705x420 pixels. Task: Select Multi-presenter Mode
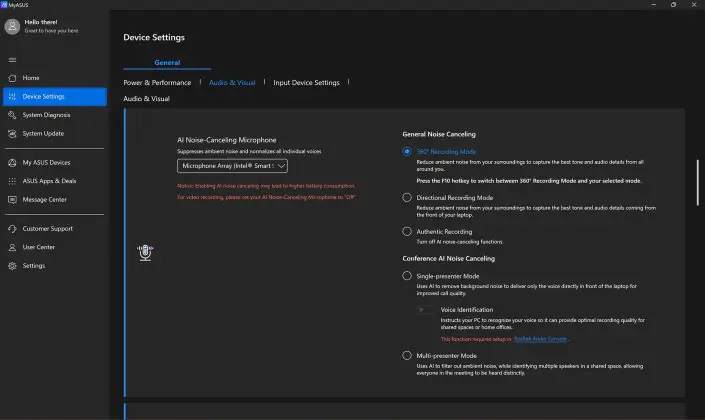[407, 356]
